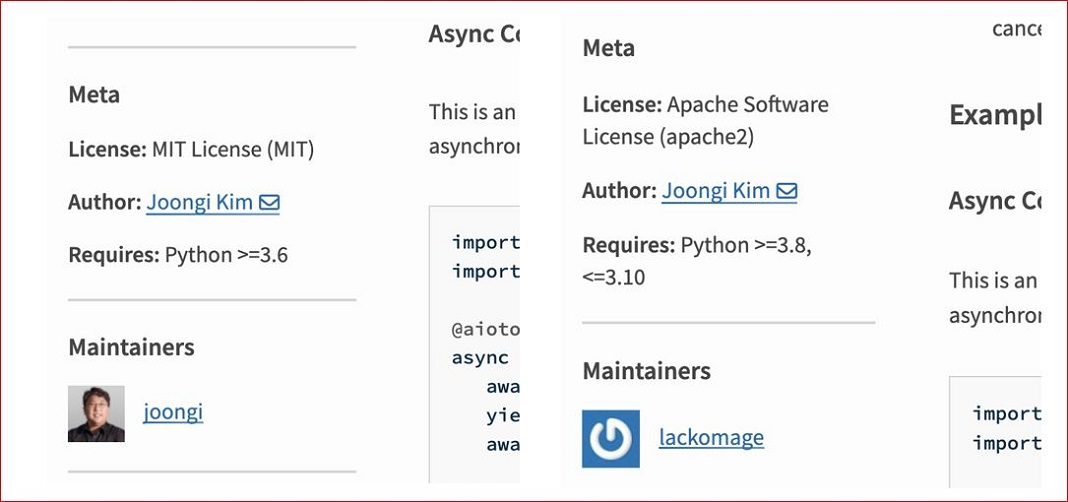Click the Meta heading above Apache Software License
Screen dimensions: 1068x502
point(608,48)
